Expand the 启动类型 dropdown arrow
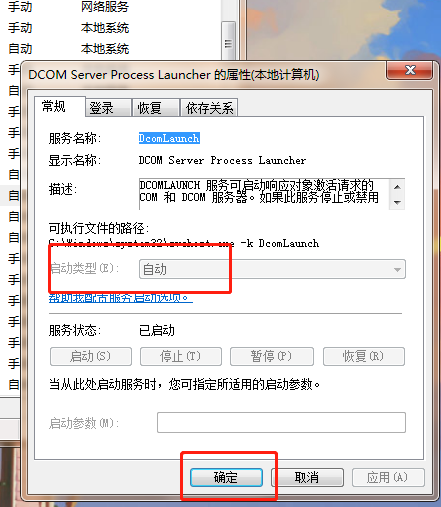The height and width of the screenshot is (507, 441). coord(397,269)
